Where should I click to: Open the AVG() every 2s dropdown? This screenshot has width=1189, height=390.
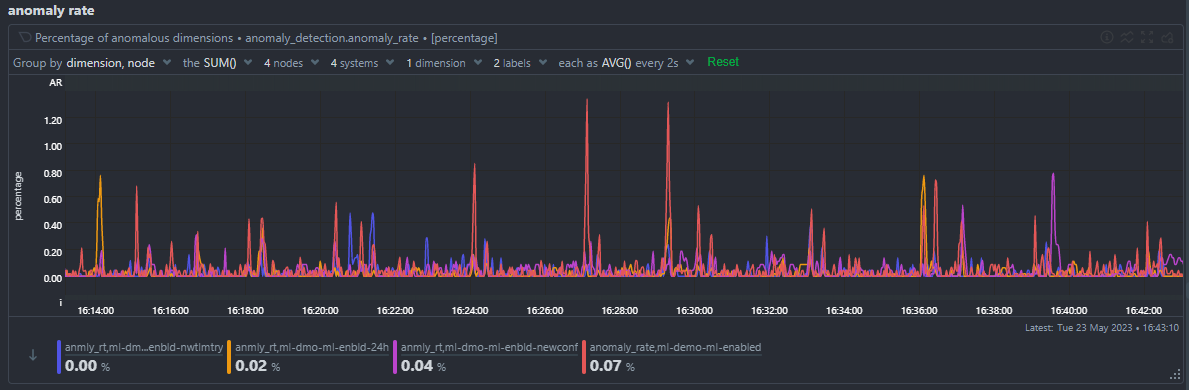coord(626,63)
